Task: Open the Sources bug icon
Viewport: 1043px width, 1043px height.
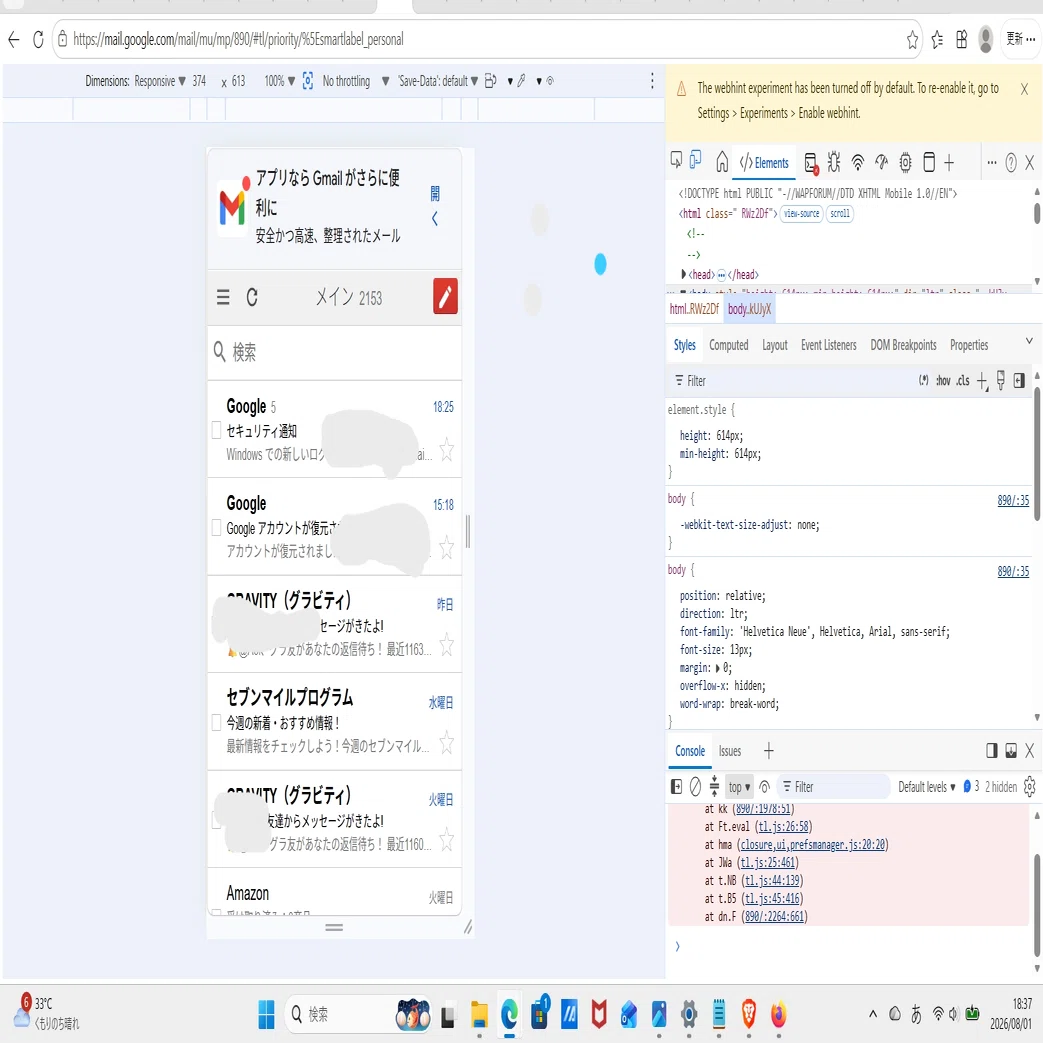Action: pyautogui.click(x=833, y=162)
